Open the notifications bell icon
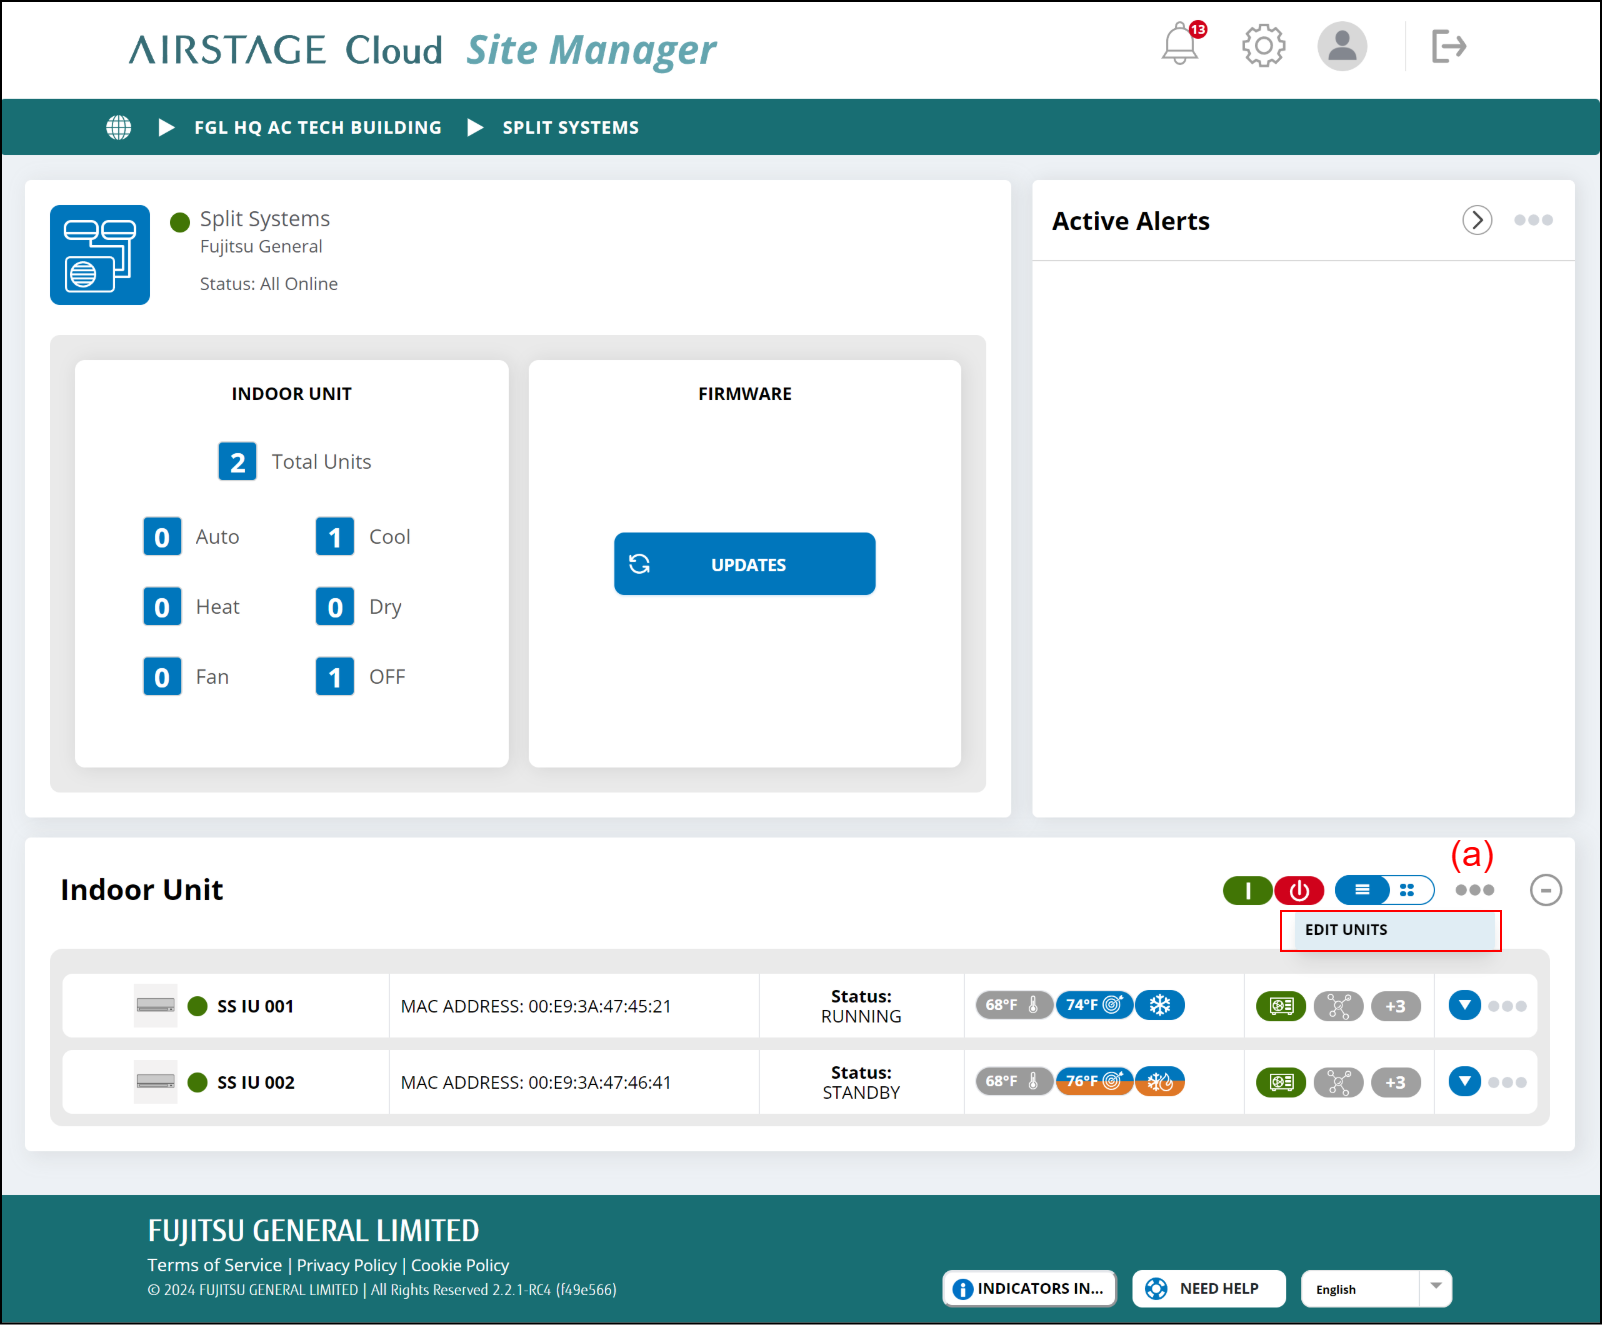The height and width of the screenshot is (1326, 1602). coord(1180,46)
